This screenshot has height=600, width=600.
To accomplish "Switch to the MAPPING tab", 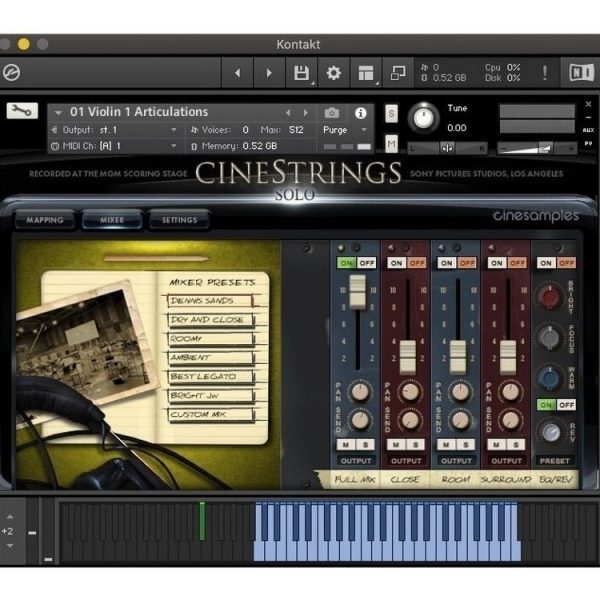I will pyautogui.click(x=45, y=220).
